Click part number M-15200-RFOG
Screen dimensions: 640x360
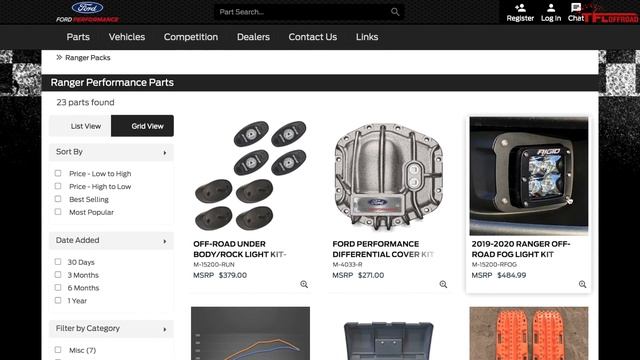[494, 264]
